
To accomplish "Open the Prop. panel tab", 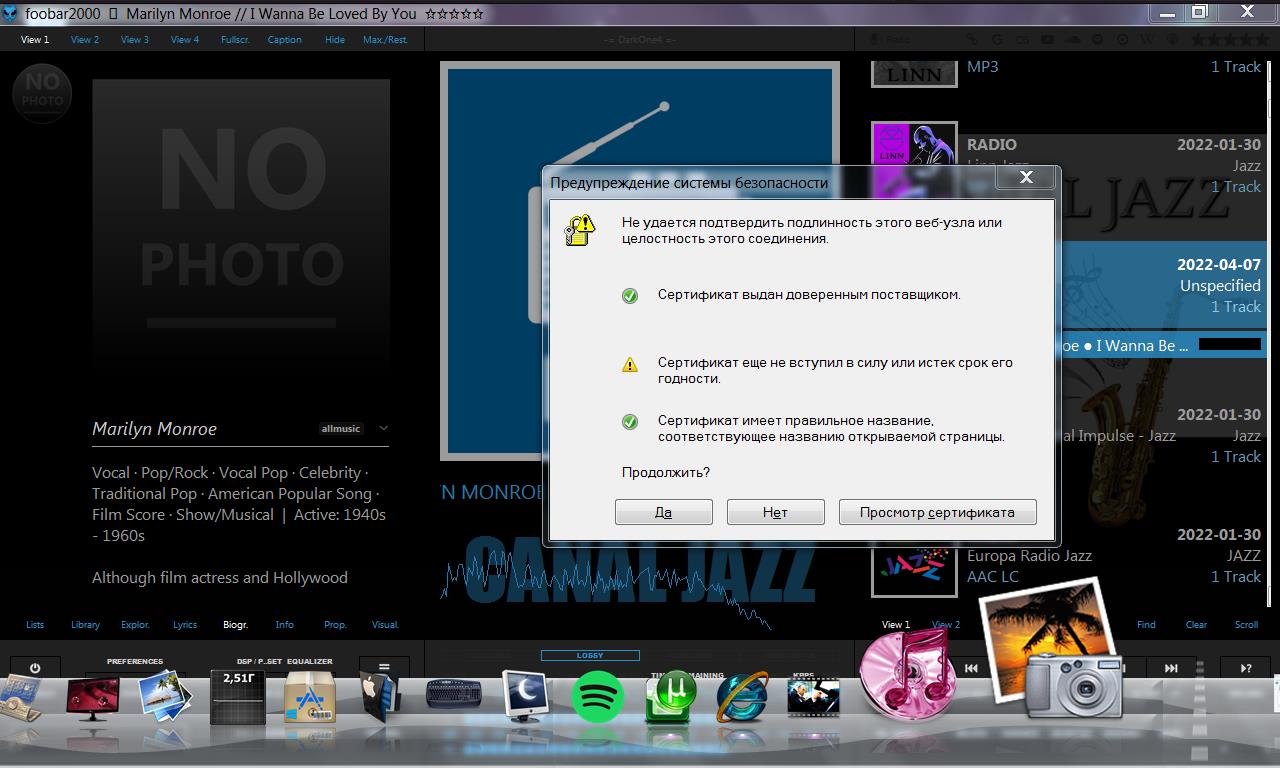I will [335, 625].
